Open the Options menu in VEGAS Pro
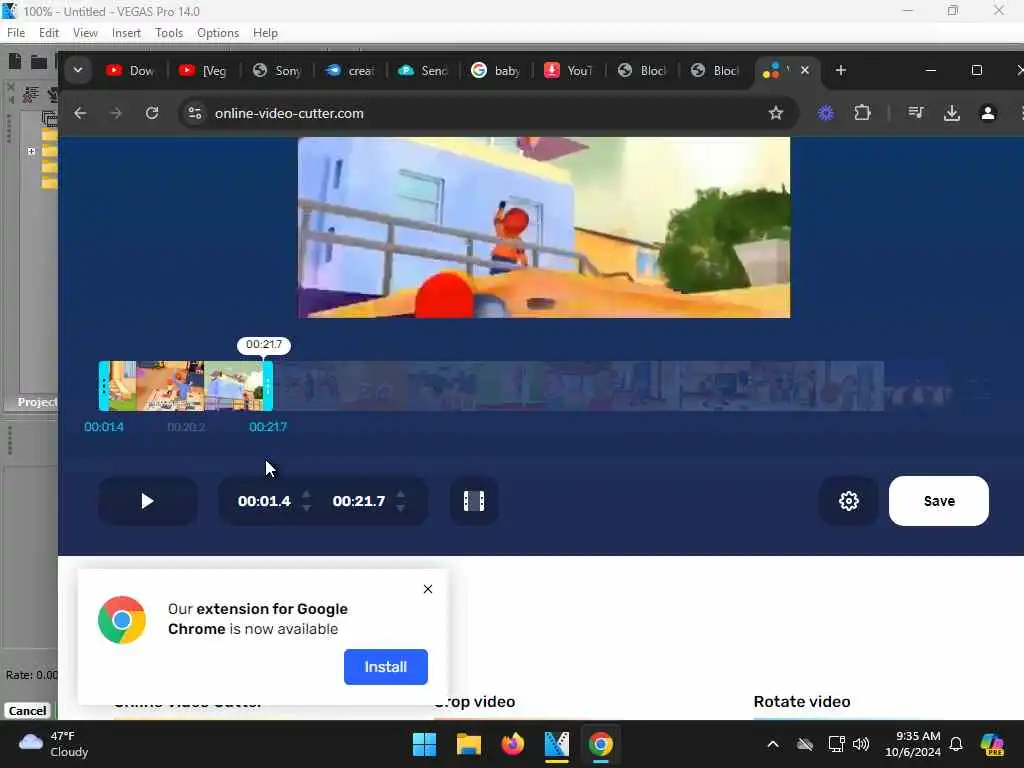1024x768 pixels. tap(218, 33)
